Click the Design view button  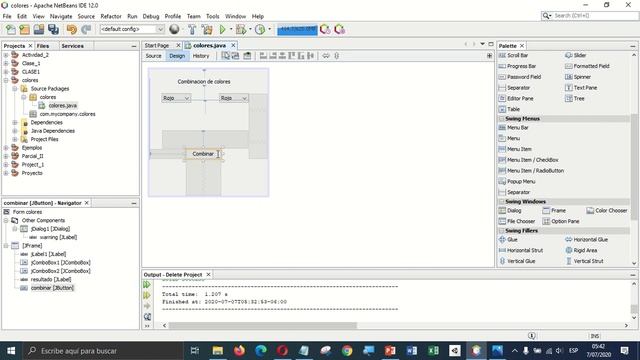click(177, 56)
